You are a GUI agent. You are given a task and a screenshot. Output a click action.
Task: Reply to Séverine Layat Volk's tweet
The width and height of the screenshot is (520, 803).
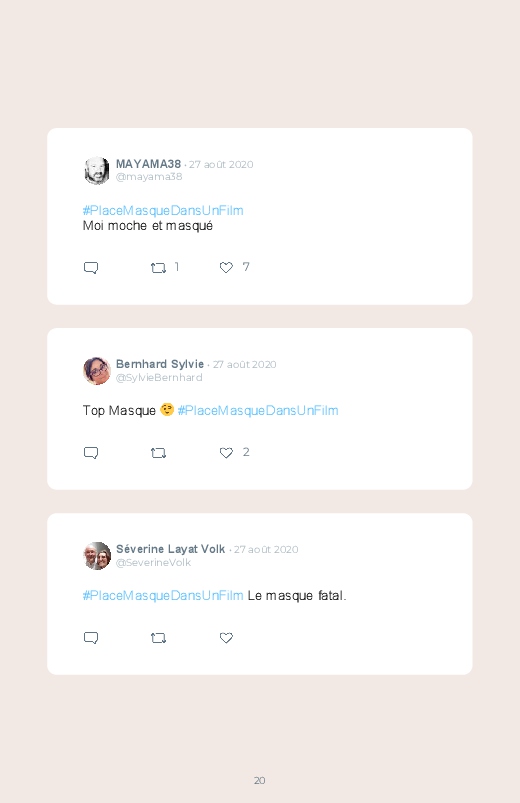point(91,638)
